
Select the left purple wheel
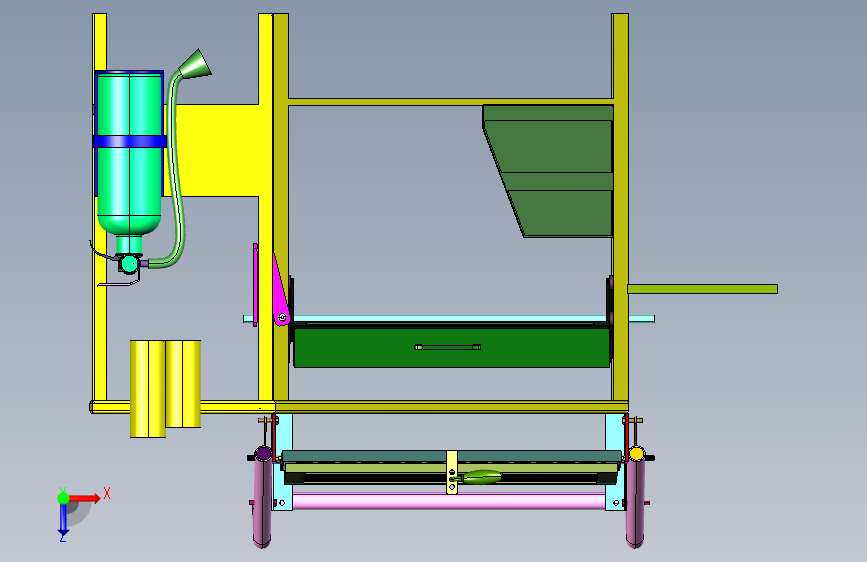[262, 502]
